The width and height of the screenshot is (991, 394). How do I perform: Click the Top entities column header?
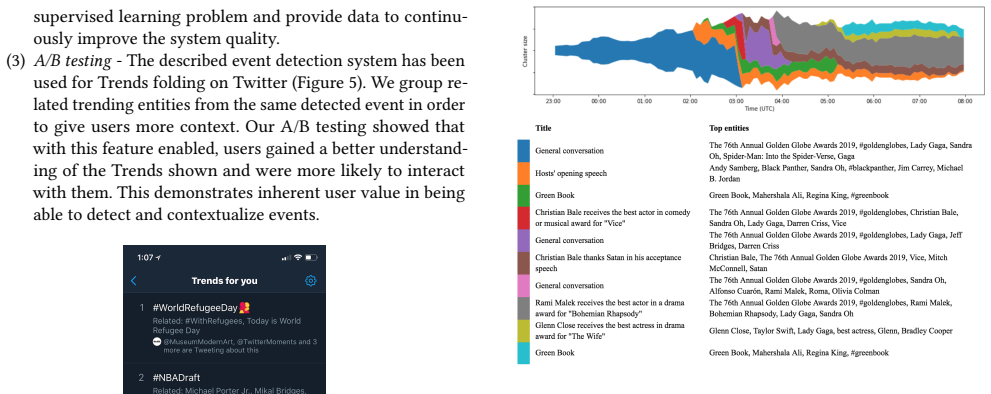point(729,128)
